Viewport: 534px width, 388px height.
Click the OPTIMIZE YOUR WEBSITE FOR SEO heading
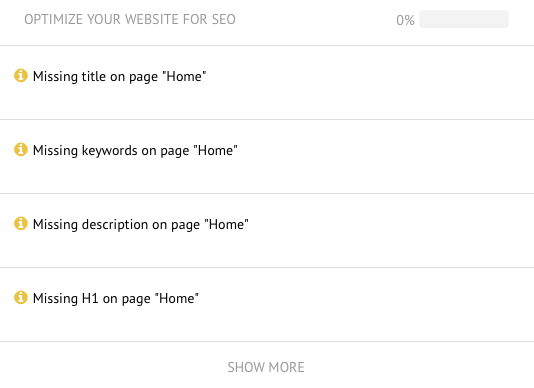click(x=130, y=19)
